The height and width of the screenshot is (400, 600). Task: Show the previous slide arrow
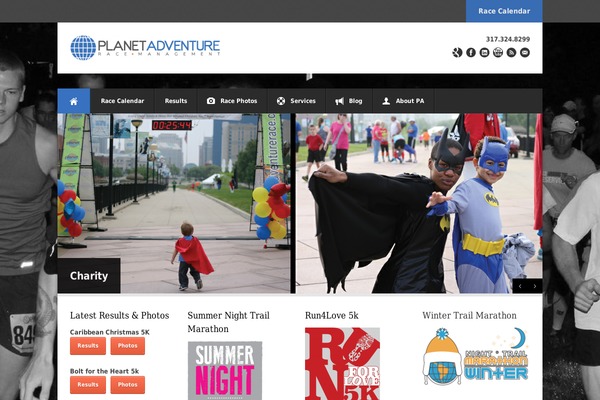[520, 286]
